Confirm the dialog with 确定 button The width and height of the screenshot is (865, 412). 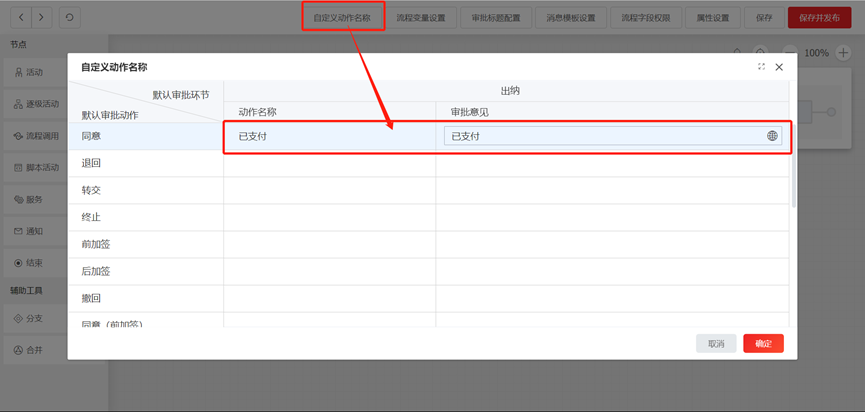coord(763,343)
